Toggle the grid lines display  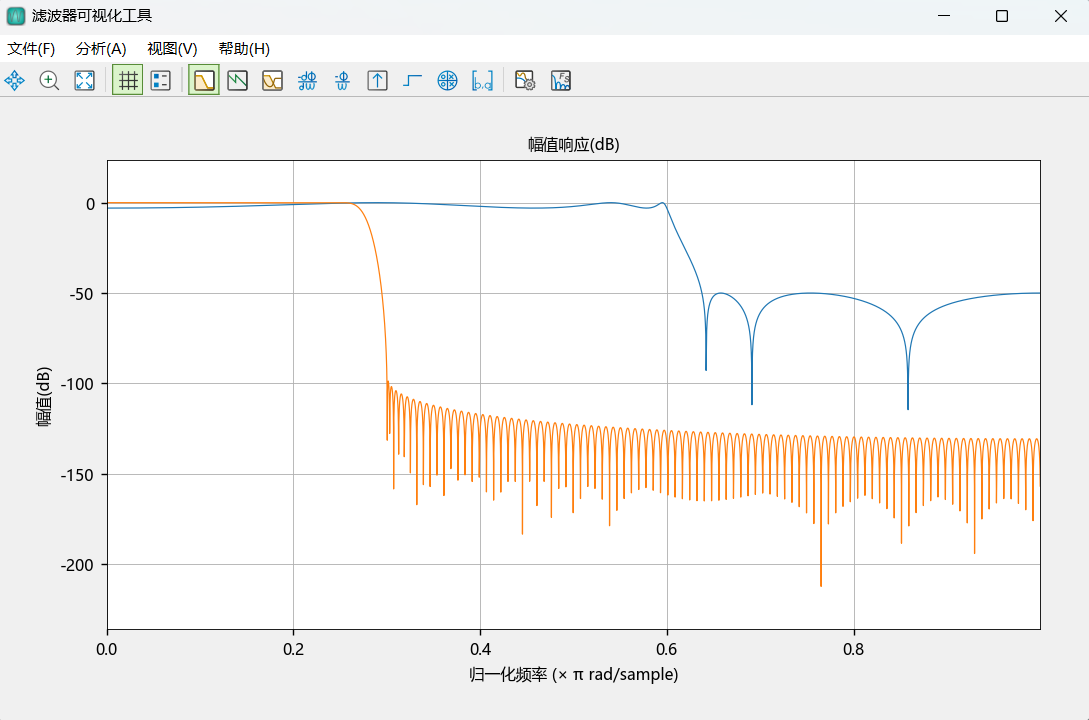(x=127, y=81)
